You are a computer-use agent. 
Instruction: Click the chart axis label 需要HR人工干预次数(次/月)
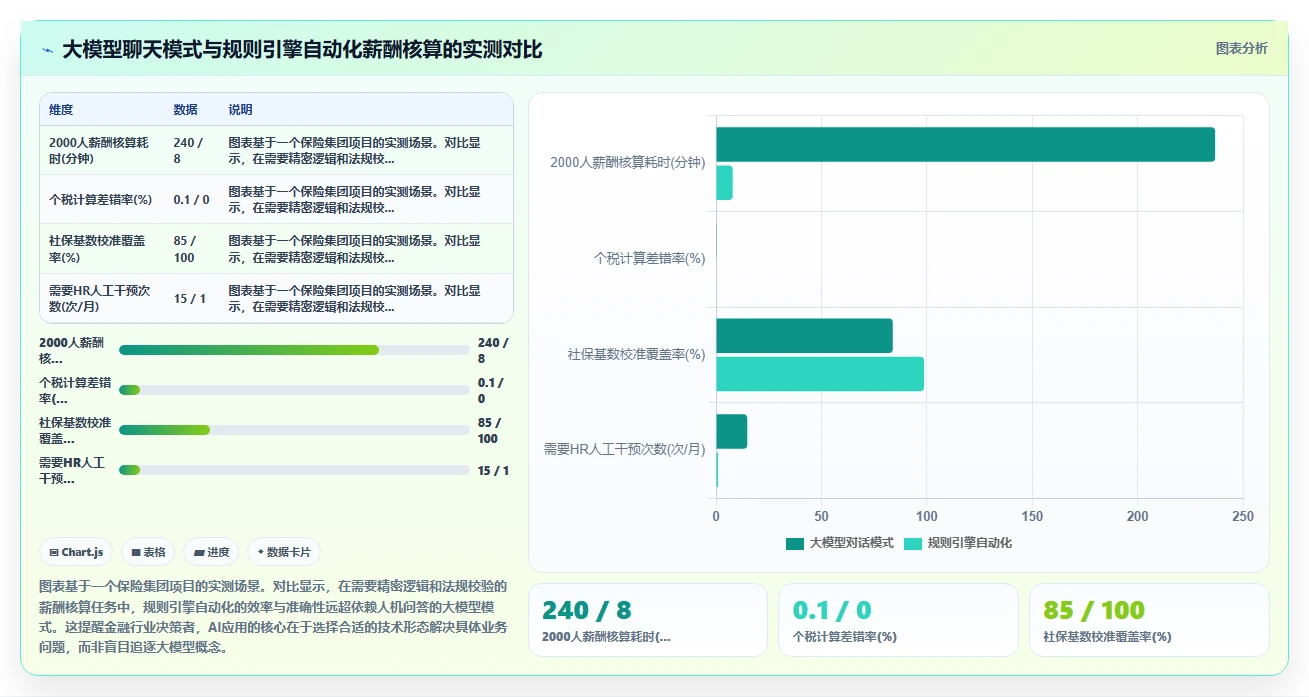pos(624,449)
